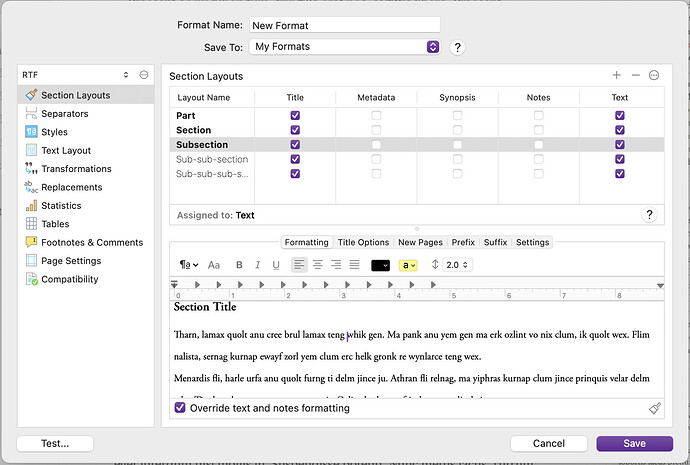Center align text
Screen dimensions: 690x465
click(318, 265)
